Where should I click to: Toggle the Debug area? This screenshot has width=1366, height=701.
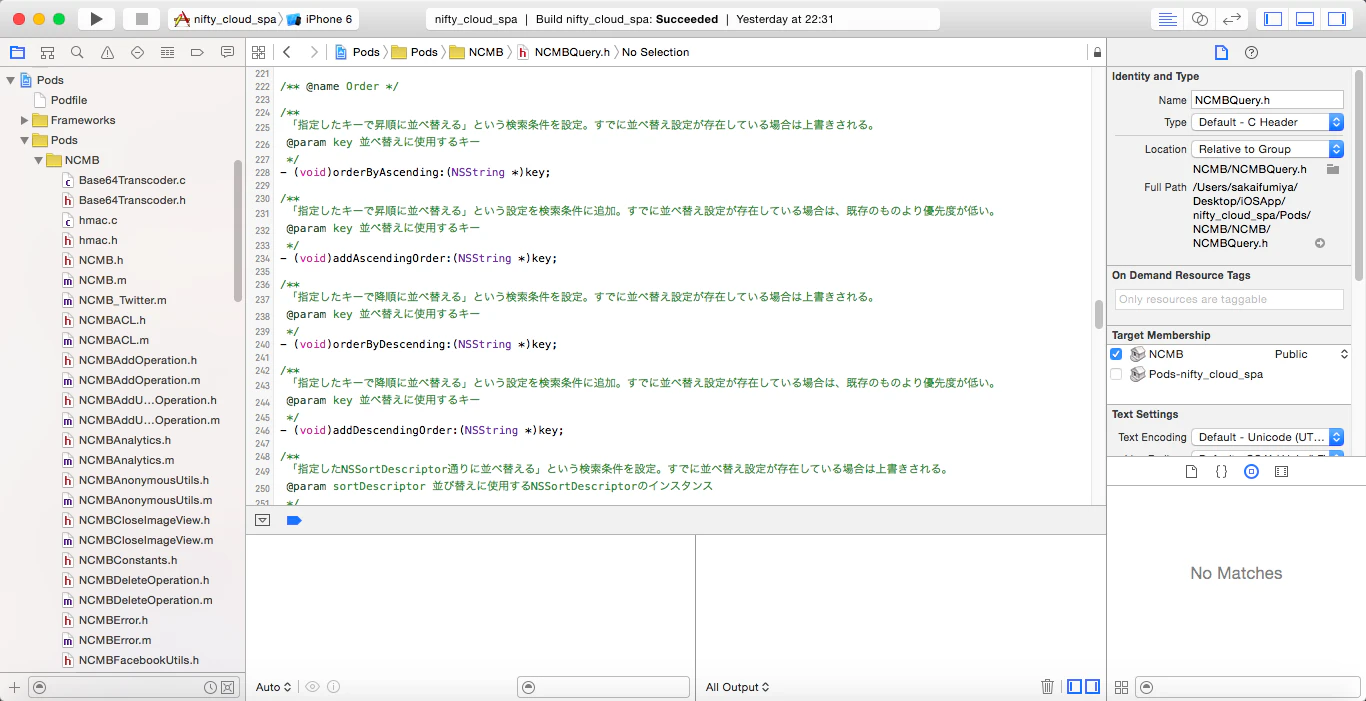1305,19
